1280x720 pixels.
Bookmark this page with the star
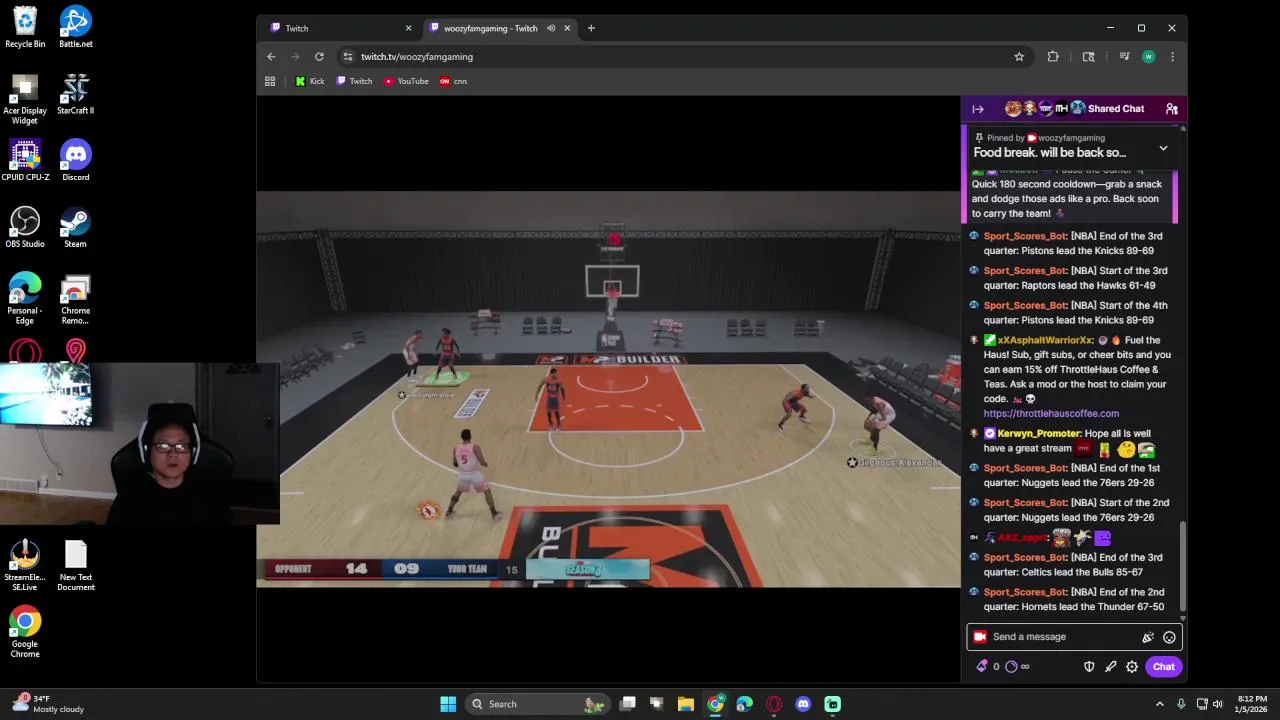coord(1019,57)
